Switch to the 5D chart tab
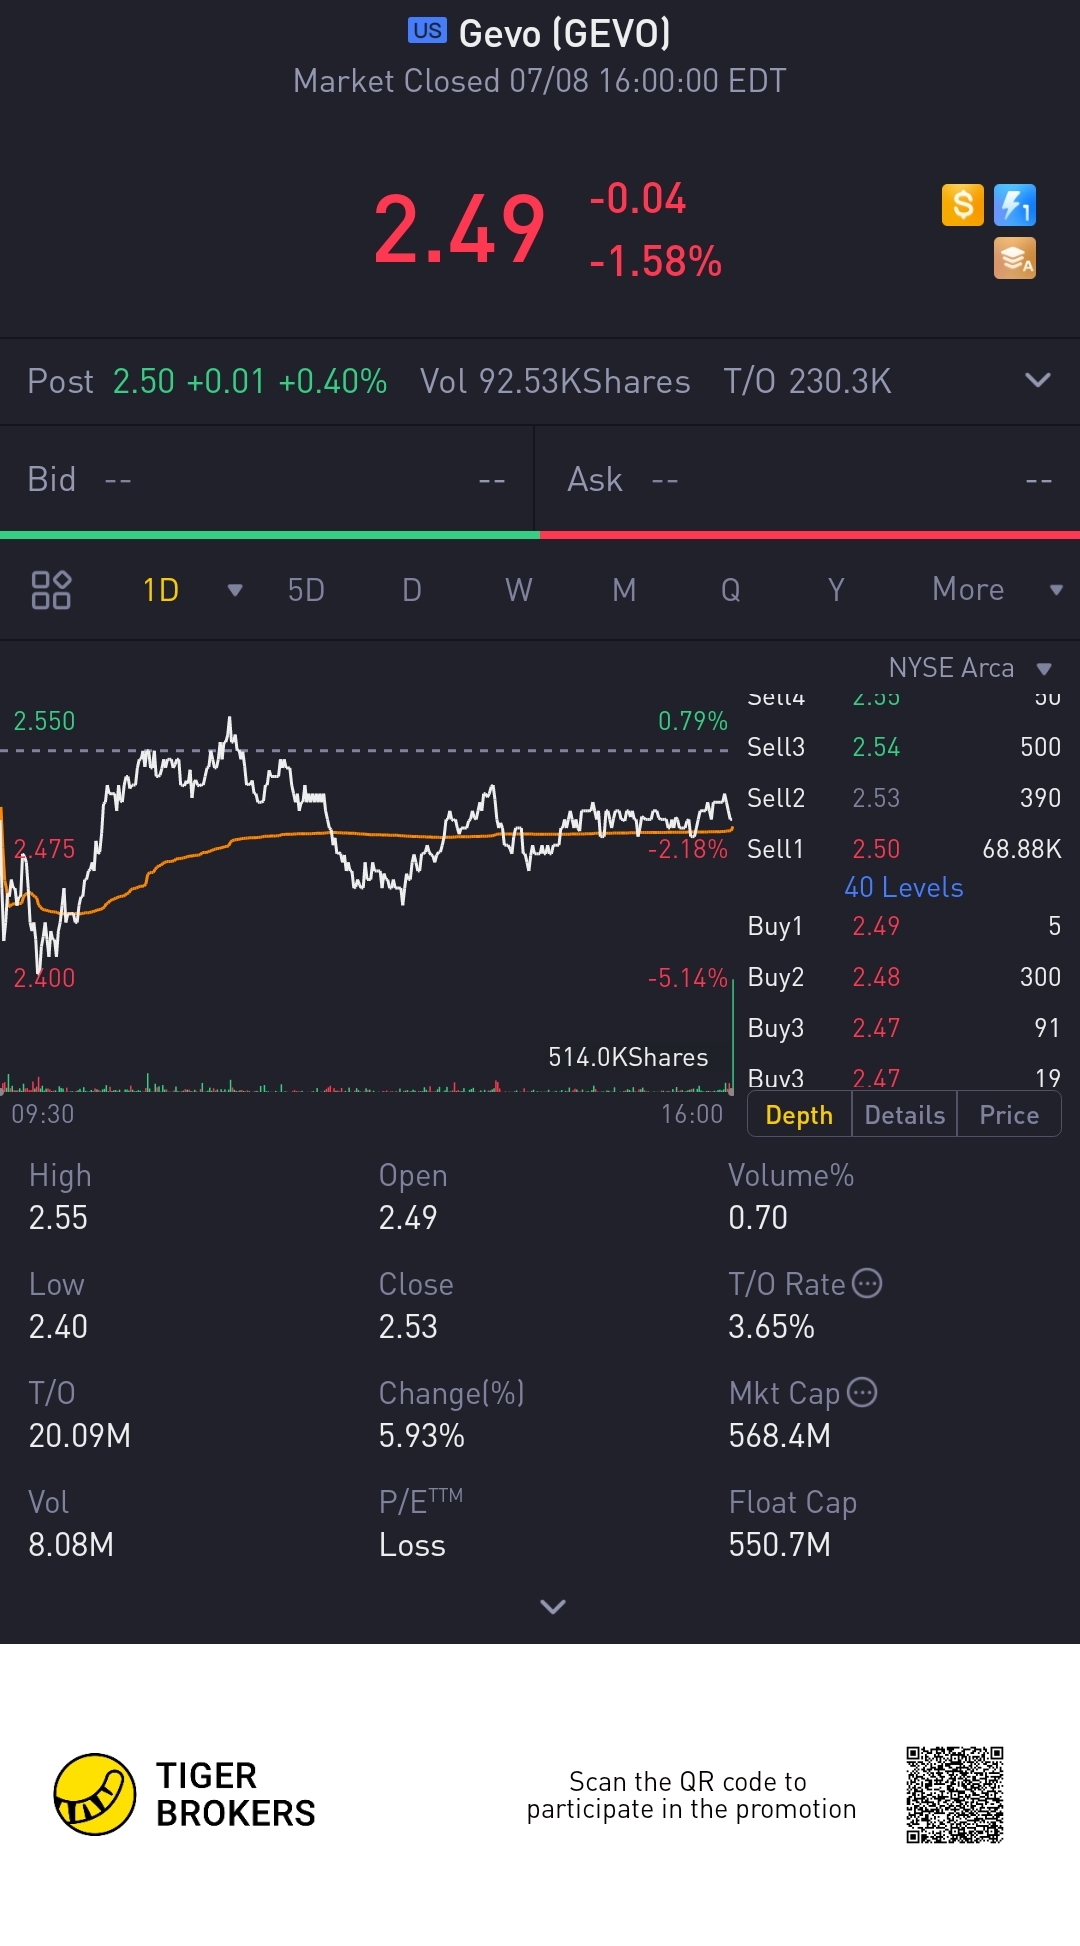The height and width of the screenshot is (1946, 1080). 306,590
